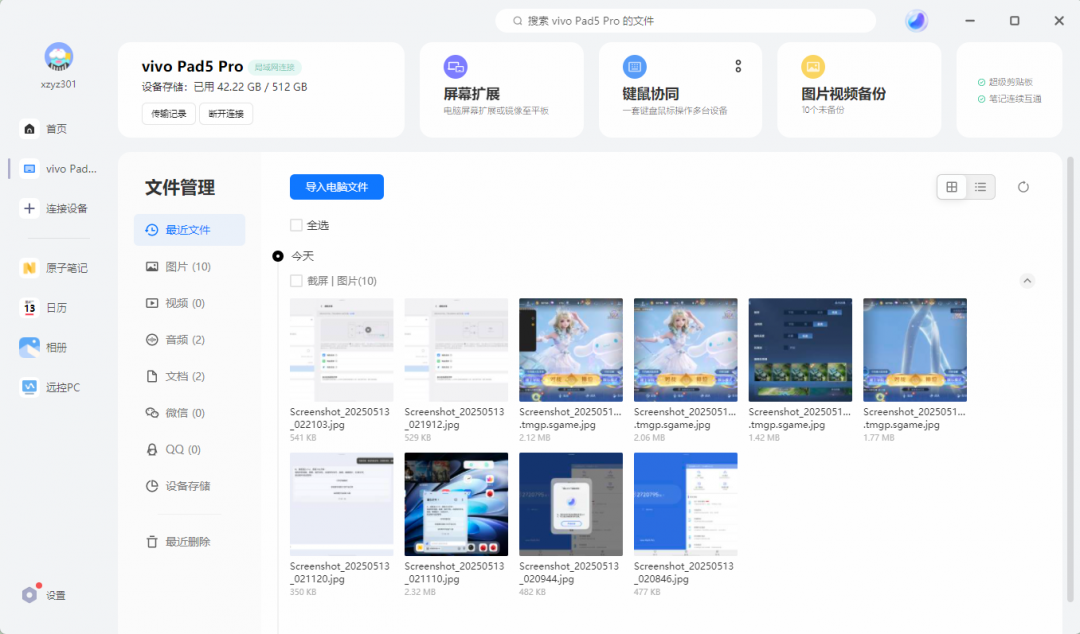Click the 10个未备份 text
The height and width of the screenshot is (634, 1080).
point(822,110)
